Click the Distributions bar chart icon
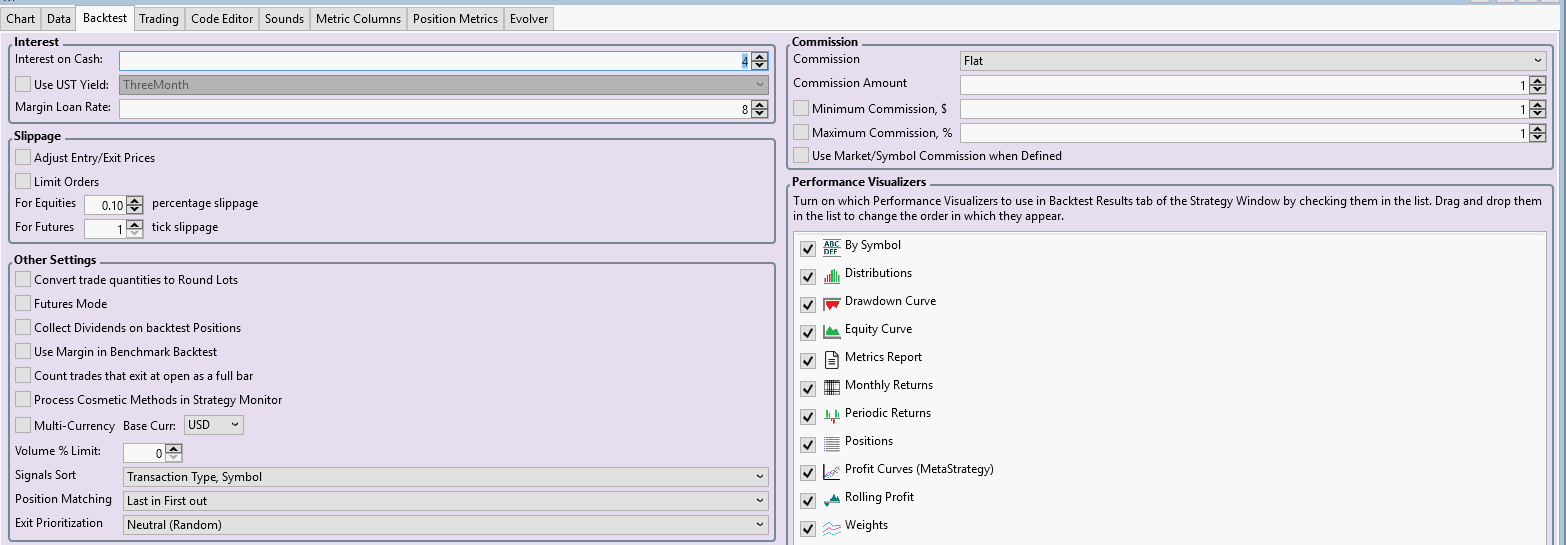The image size is (1566, 545). 831,275
